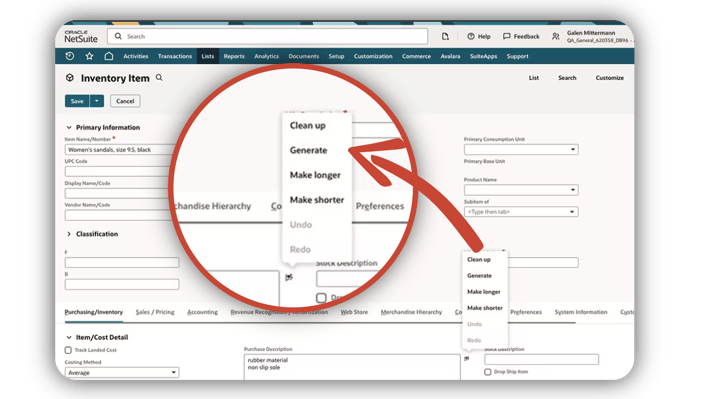Image resolution: width=711 pixels, height=399 pixels.
Task: Click the UPC Code field
Action: click(121, 171)
